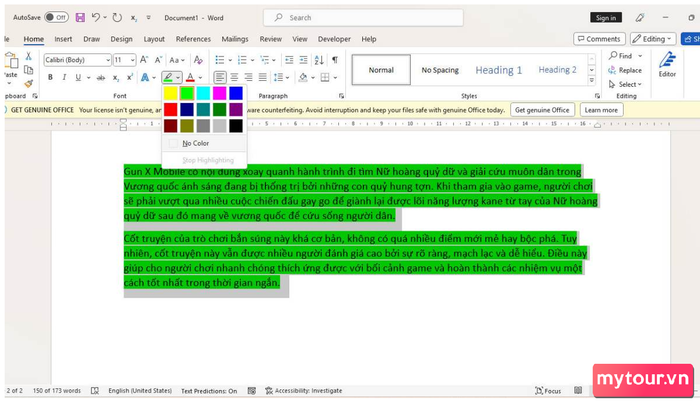Viewport: 700px width, 405px height.
Task: Toggle align left button
Action: [x=220, y=78]
